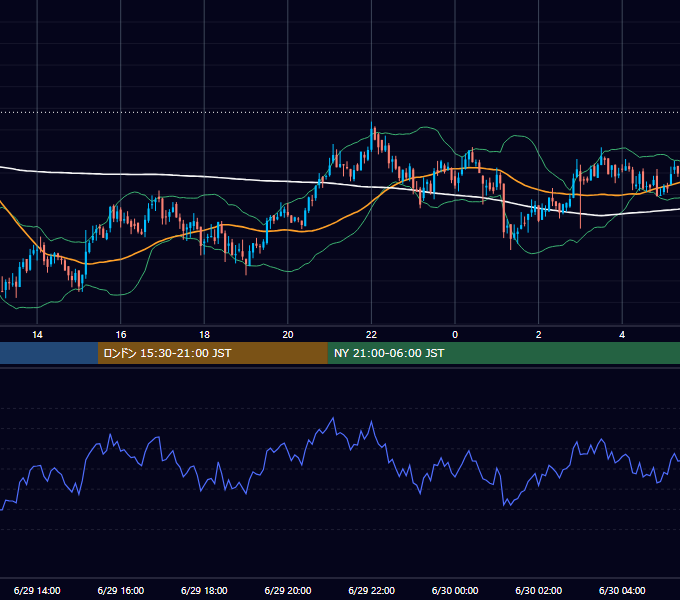Image resolution: width=680 pixels, height=600 pixels.
Task: Click the blue session bar before ロンドン
Action: 49,353
